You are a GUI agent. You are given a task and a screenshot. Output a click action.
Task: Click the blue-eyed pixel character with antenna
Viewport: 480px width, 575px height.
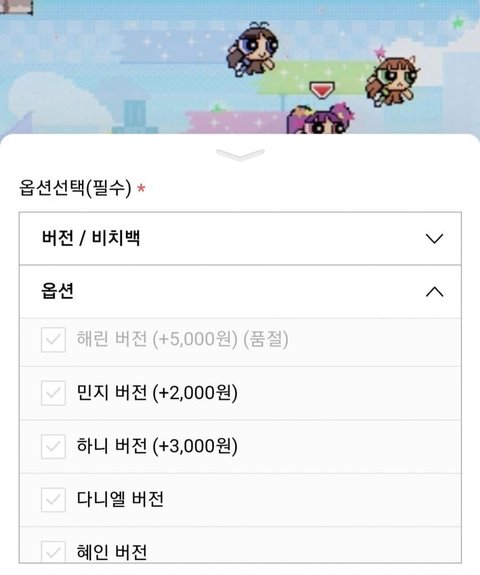[x=253, y=49]
